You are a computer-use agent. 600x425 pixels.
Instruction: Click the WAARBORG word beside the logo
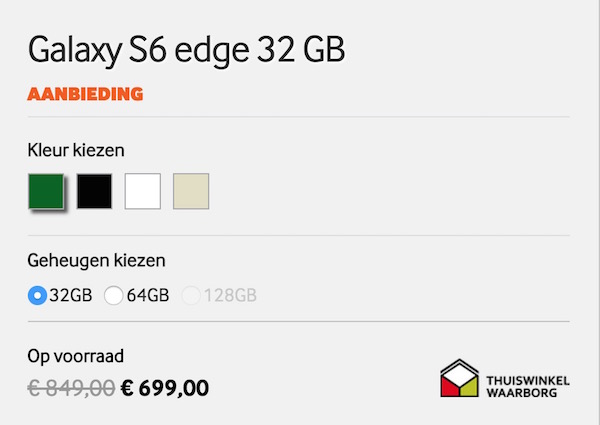pyautogui.click(x=520, y=393)
